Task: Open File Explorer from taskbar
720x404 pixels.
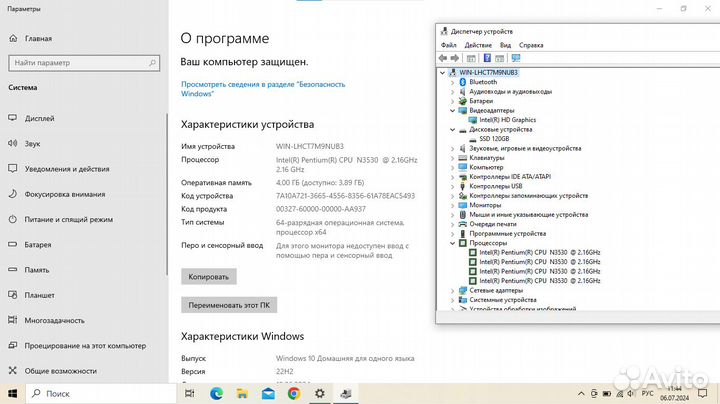Action: [x=242, y=393]
